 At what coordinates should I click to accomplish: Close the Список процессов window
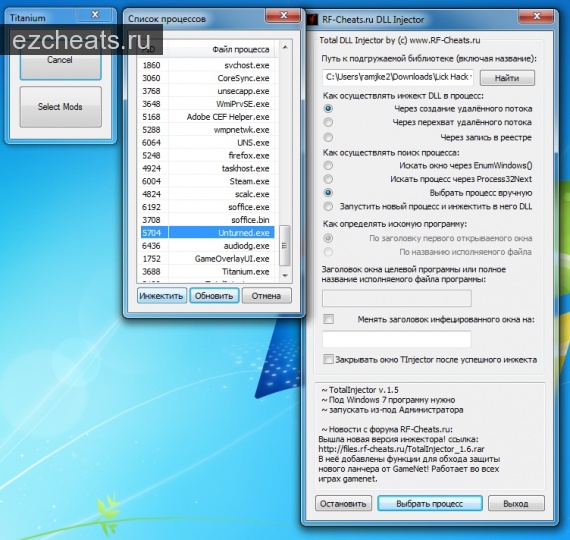coord(284,15)
